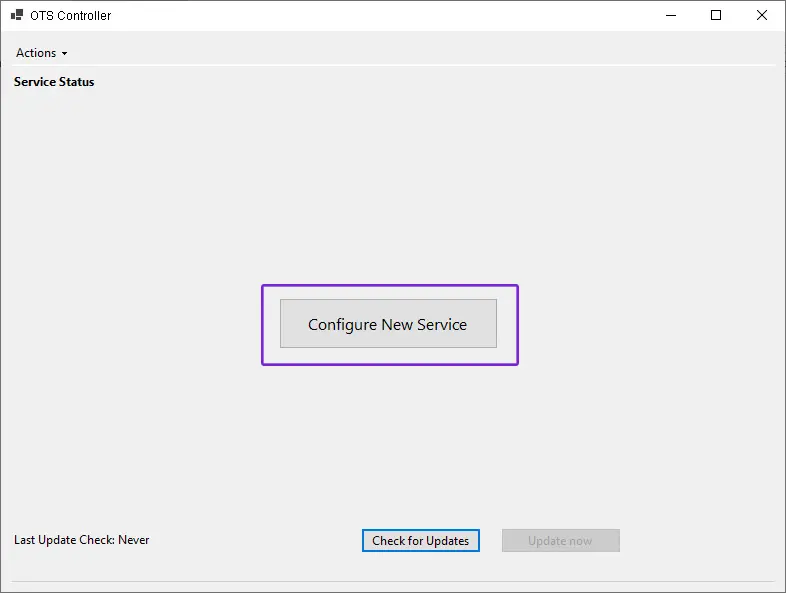Viewport: 786px width, 593px height.
Task: Select the Service Status heading
Action: tap(54, 82)
